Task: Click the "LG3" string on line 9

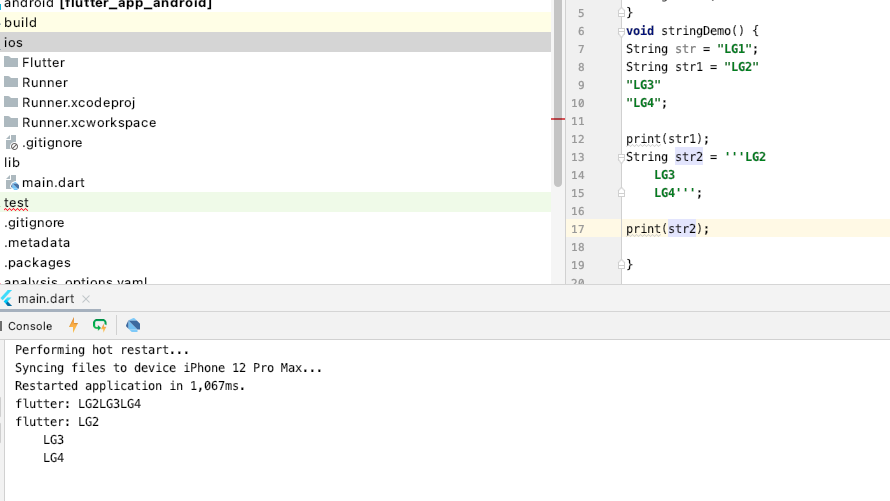Action: (x=643, y=85)
